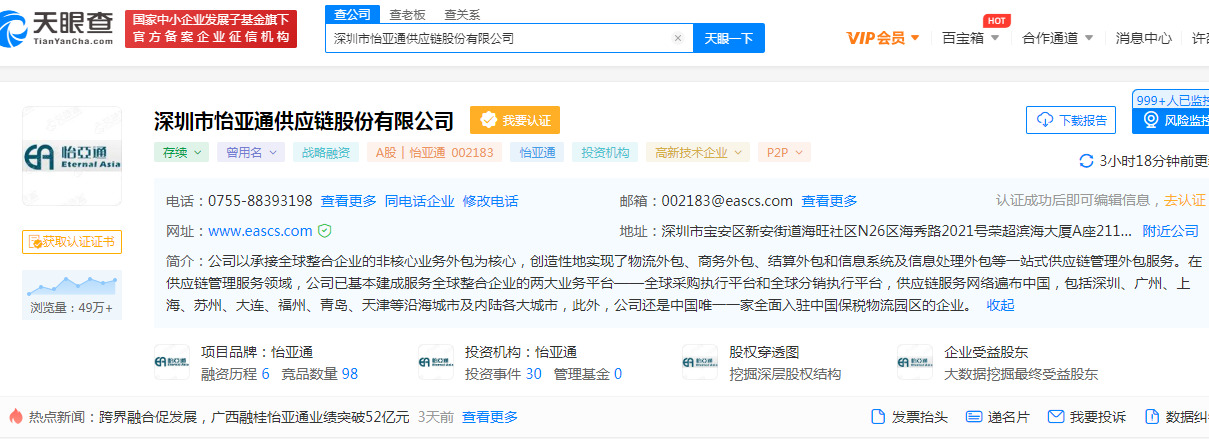Image resolution: width=1209 pixels, height=439 pixels.
Task: Click the email 002183@eascs.com
Action: tap(727, 201)
